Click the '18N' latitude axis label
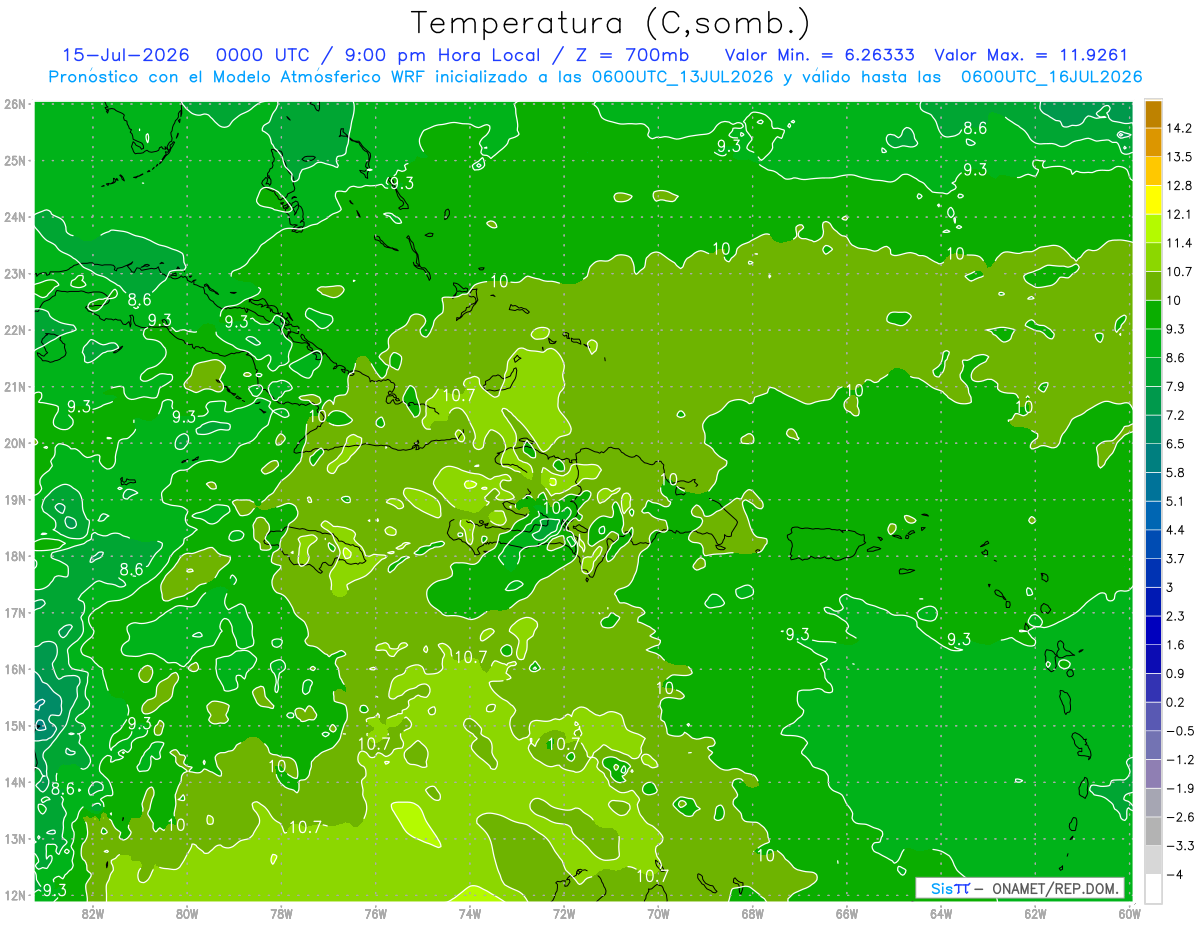 click(14, 556)
